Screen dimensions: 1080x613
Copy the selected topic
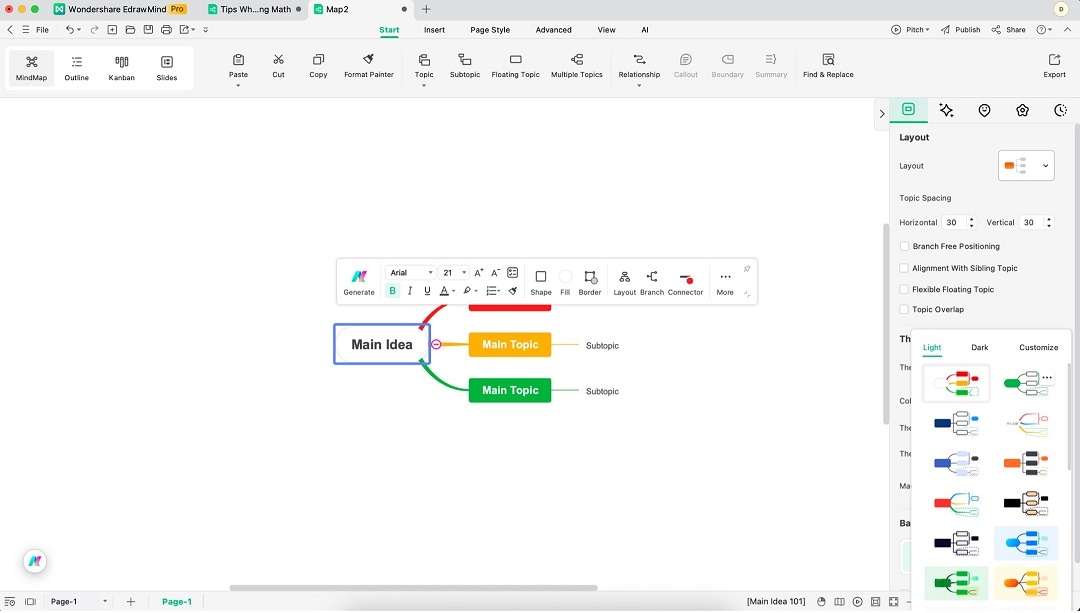(x=318, y=66)
